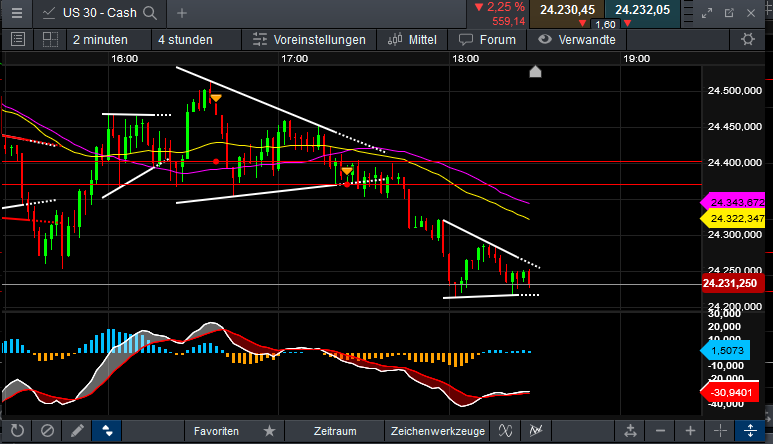Open the Zeitraum menu
Image resolution: width=773 pixels, height=444 pixels.
click(x=335, y=431)
